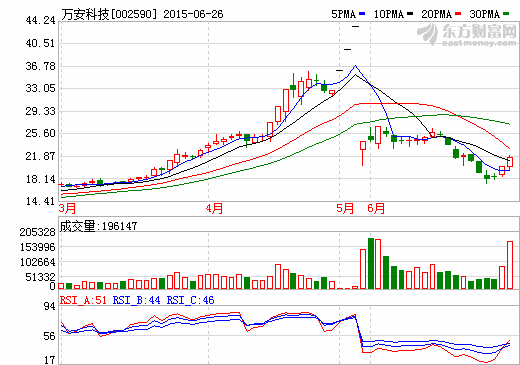Image resolution: width=520 pixels, height=365 pixels.
Task: Click the 25.60 price axis label
Action: (x=40, y=133)
